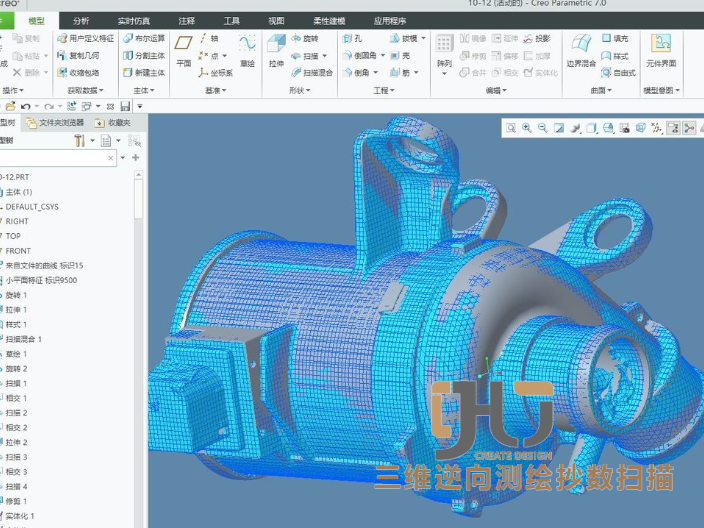Click the Revolve (旋转) tool in ribbon
The height and width of the screenshot is (528, 704).
pyautogui.click(x=305, y=38)
